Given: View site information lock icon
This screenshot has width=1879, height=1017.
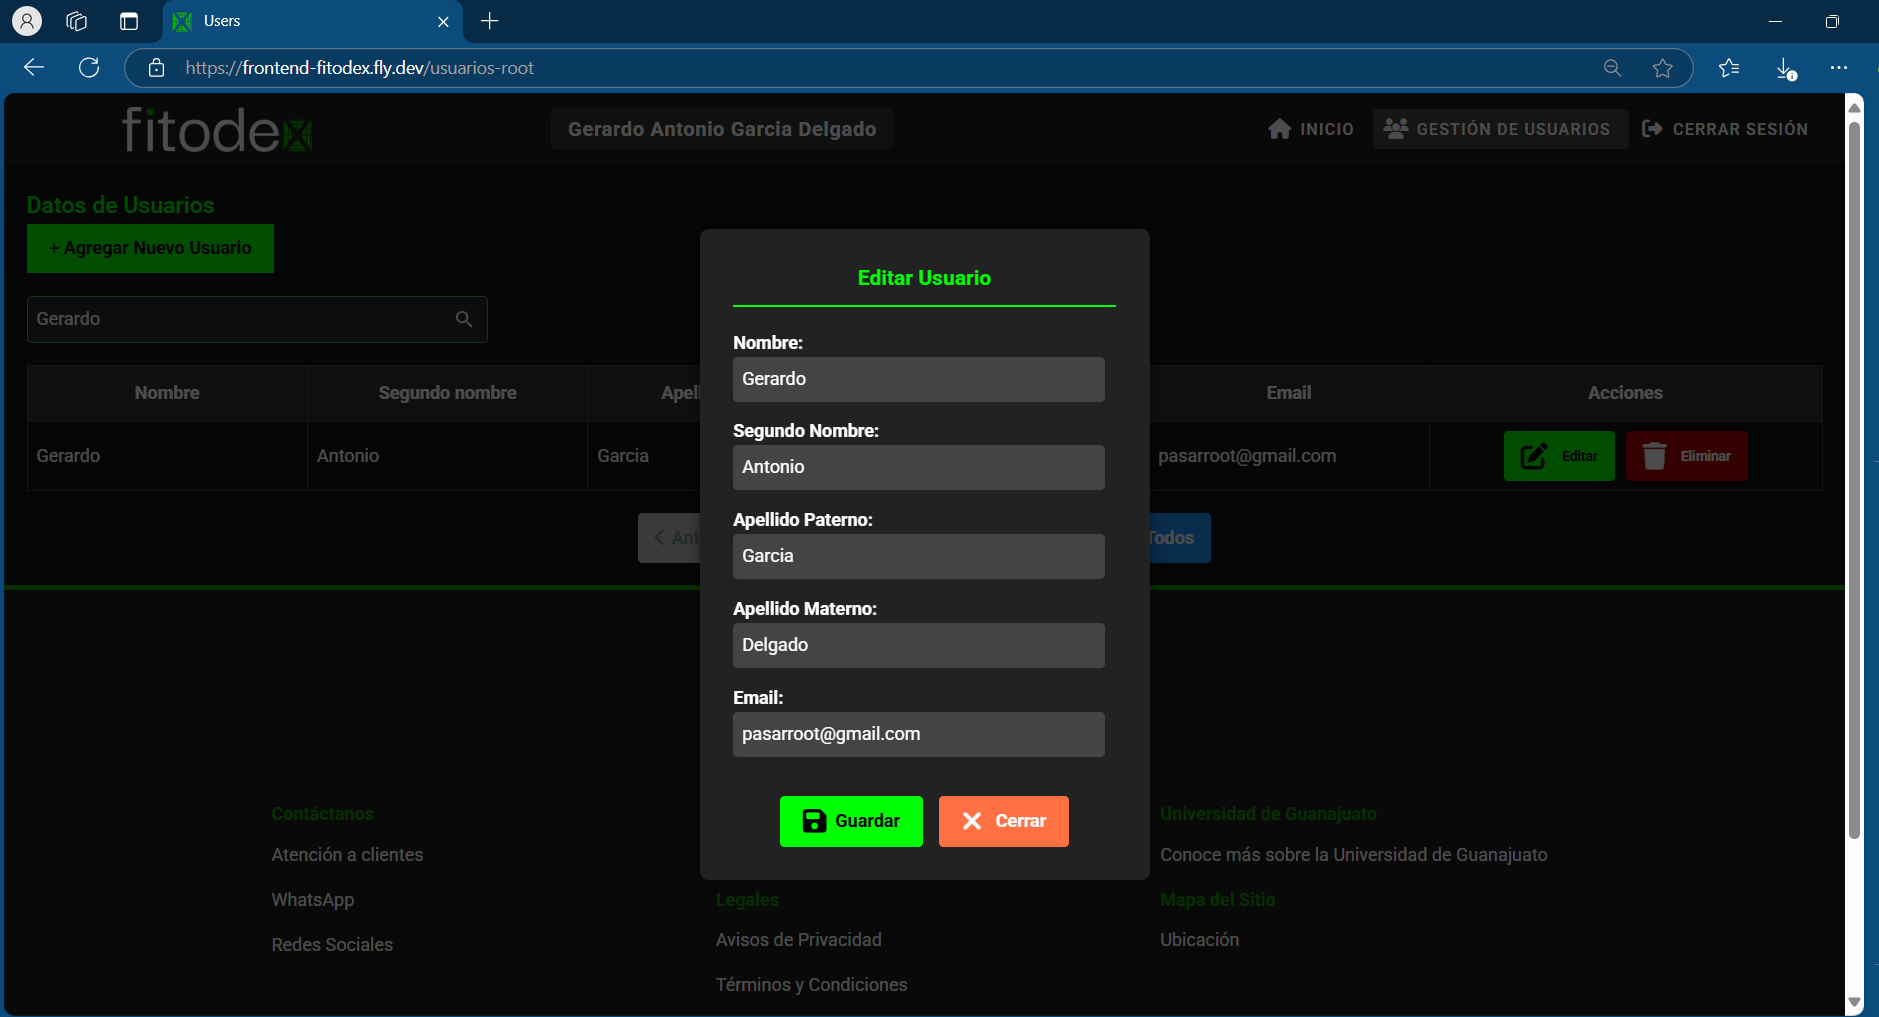Looking at the screenshot, I should [x=156, y=68].
